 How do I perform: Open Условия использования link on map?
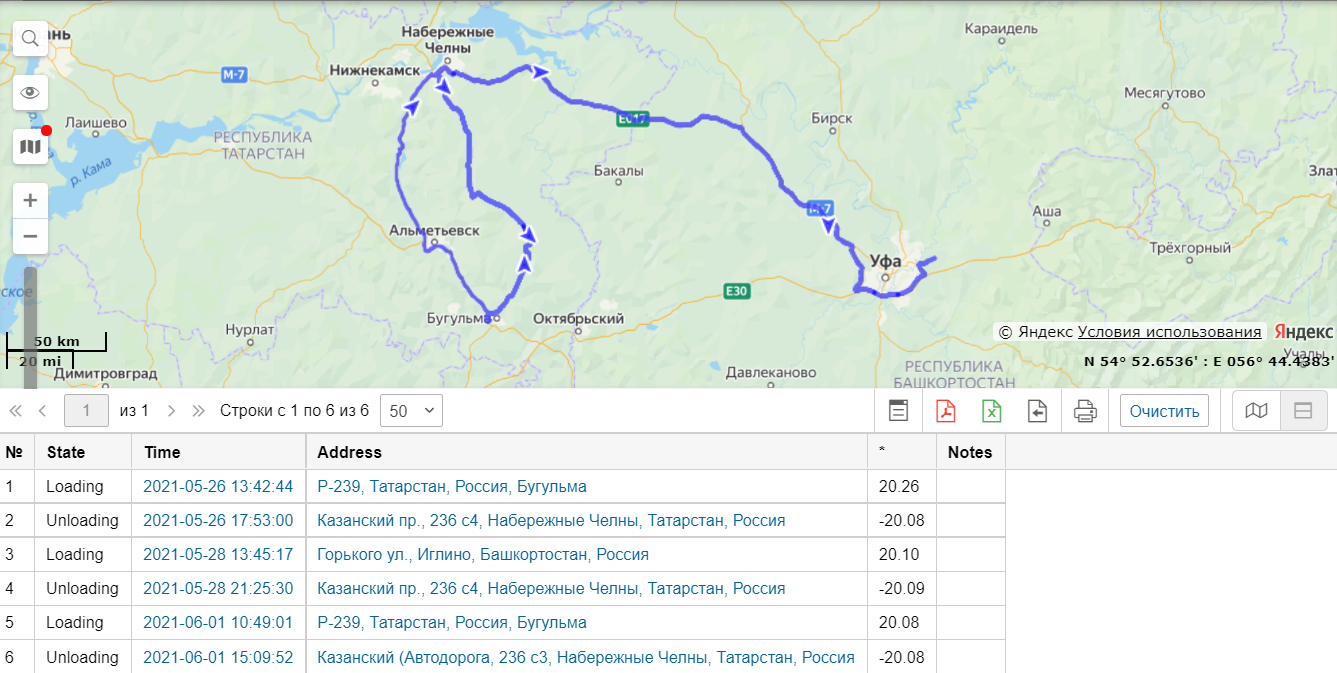pos(1169,332)
